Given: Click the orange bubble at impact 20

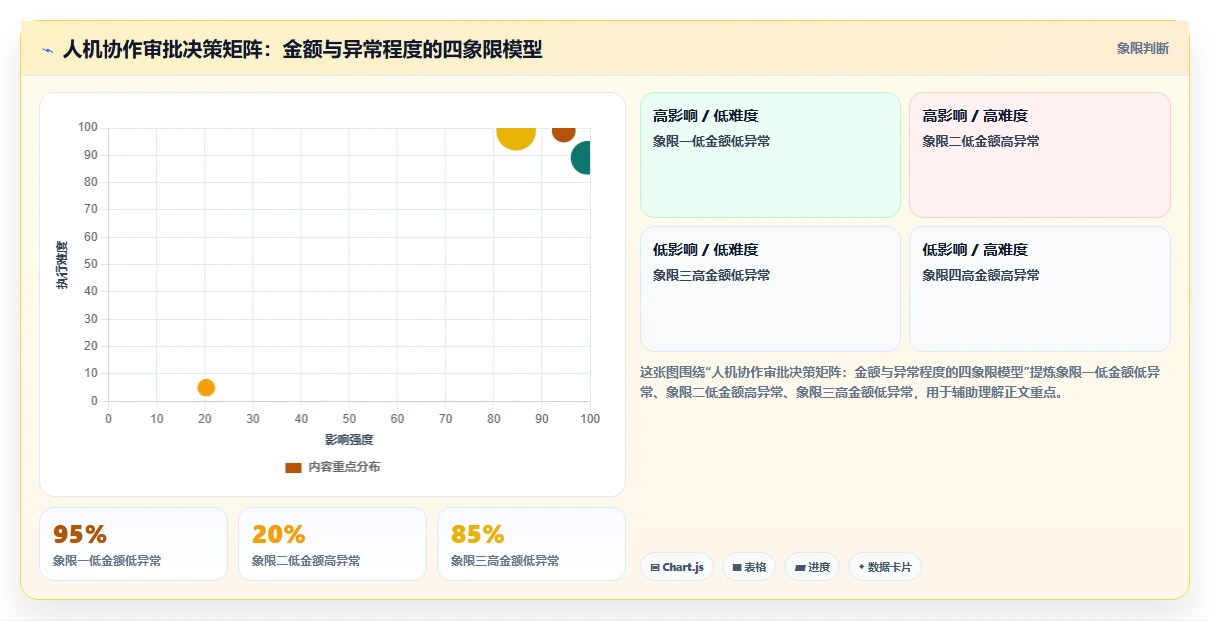Looking at the screenshot, I should pyautogui.click(x=206, y=388).
